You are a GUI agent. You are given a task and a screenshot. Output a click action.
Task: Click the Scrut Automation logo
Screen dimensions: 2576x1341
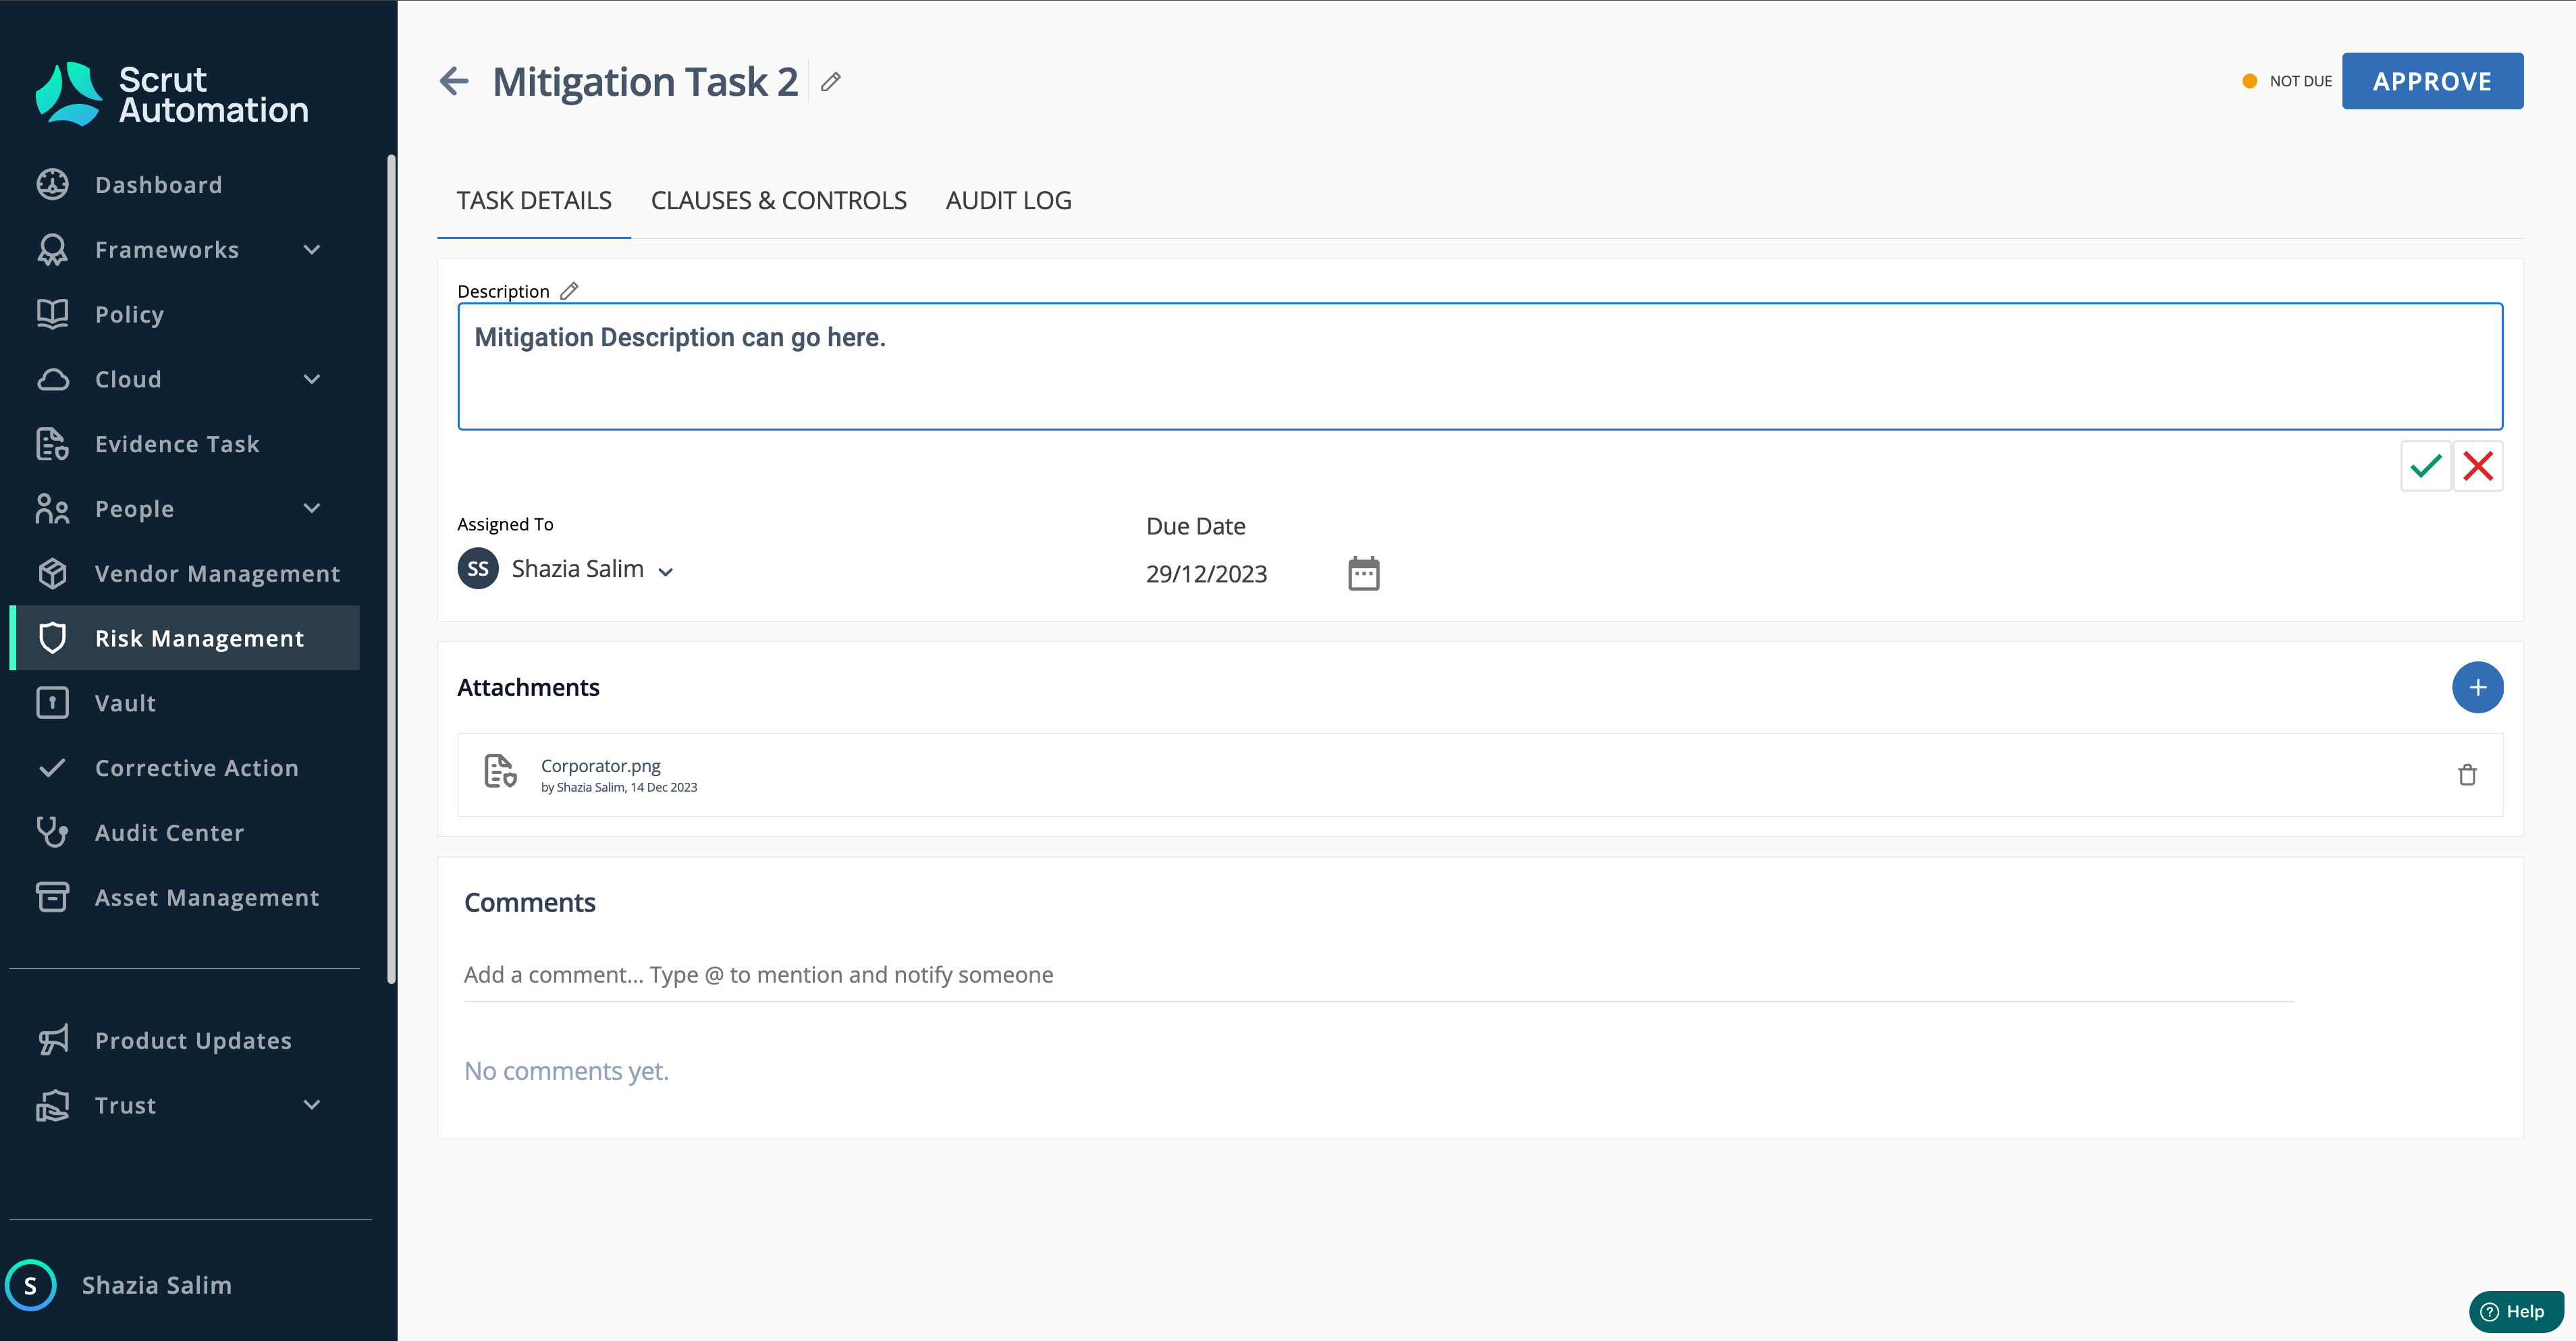tap(171, 94)
